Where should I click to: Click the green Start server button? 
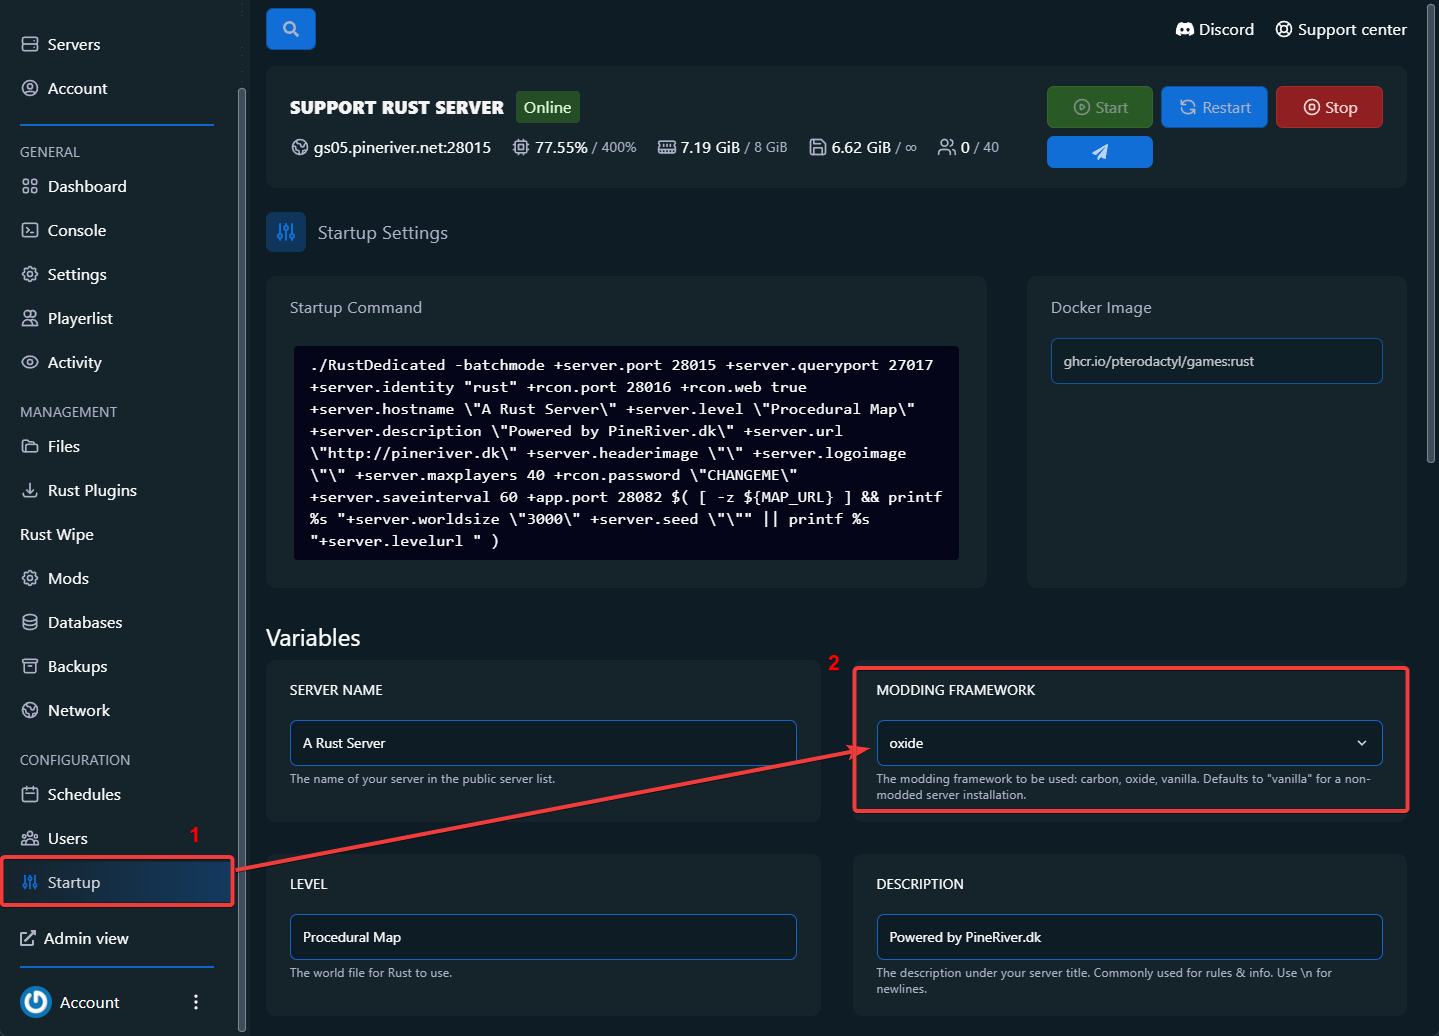pos(1100,107)
